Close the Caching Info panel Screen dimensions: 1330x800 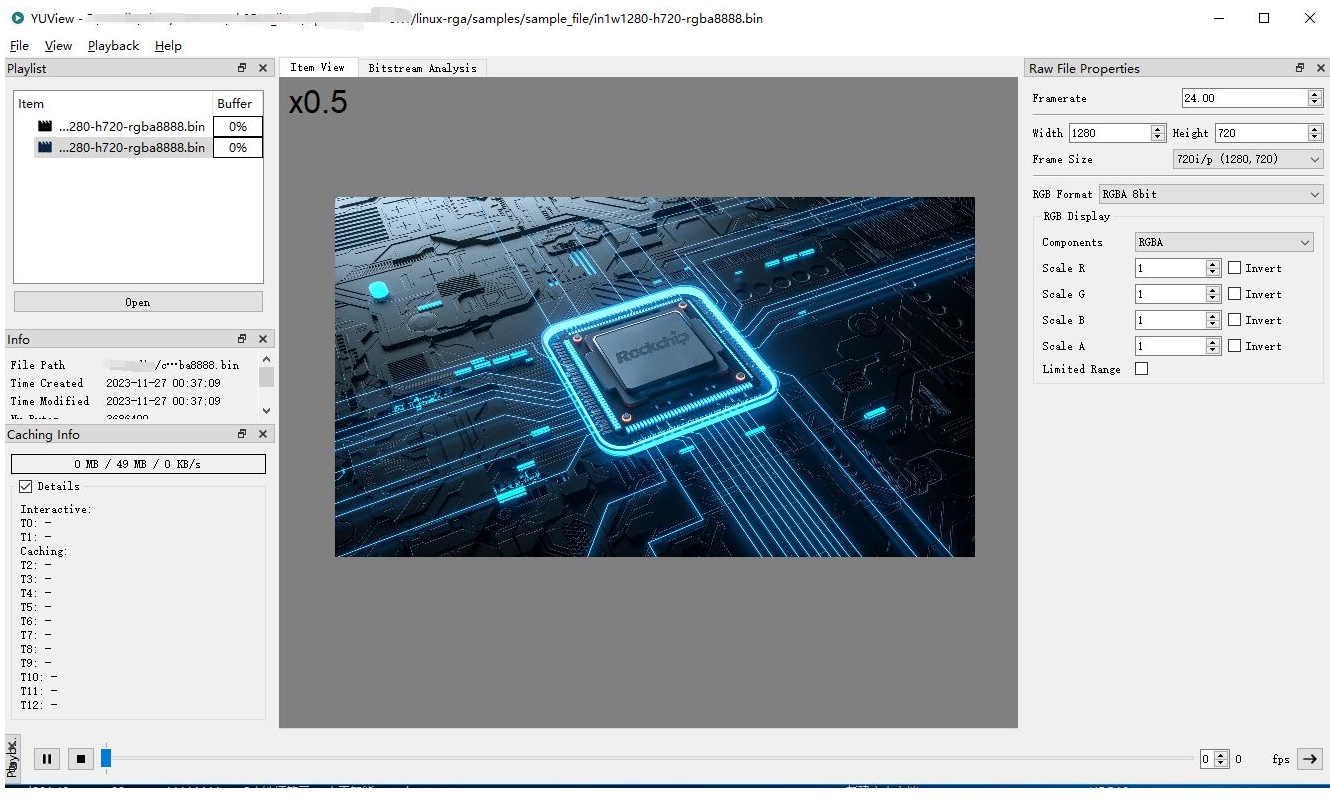point(263,434)
